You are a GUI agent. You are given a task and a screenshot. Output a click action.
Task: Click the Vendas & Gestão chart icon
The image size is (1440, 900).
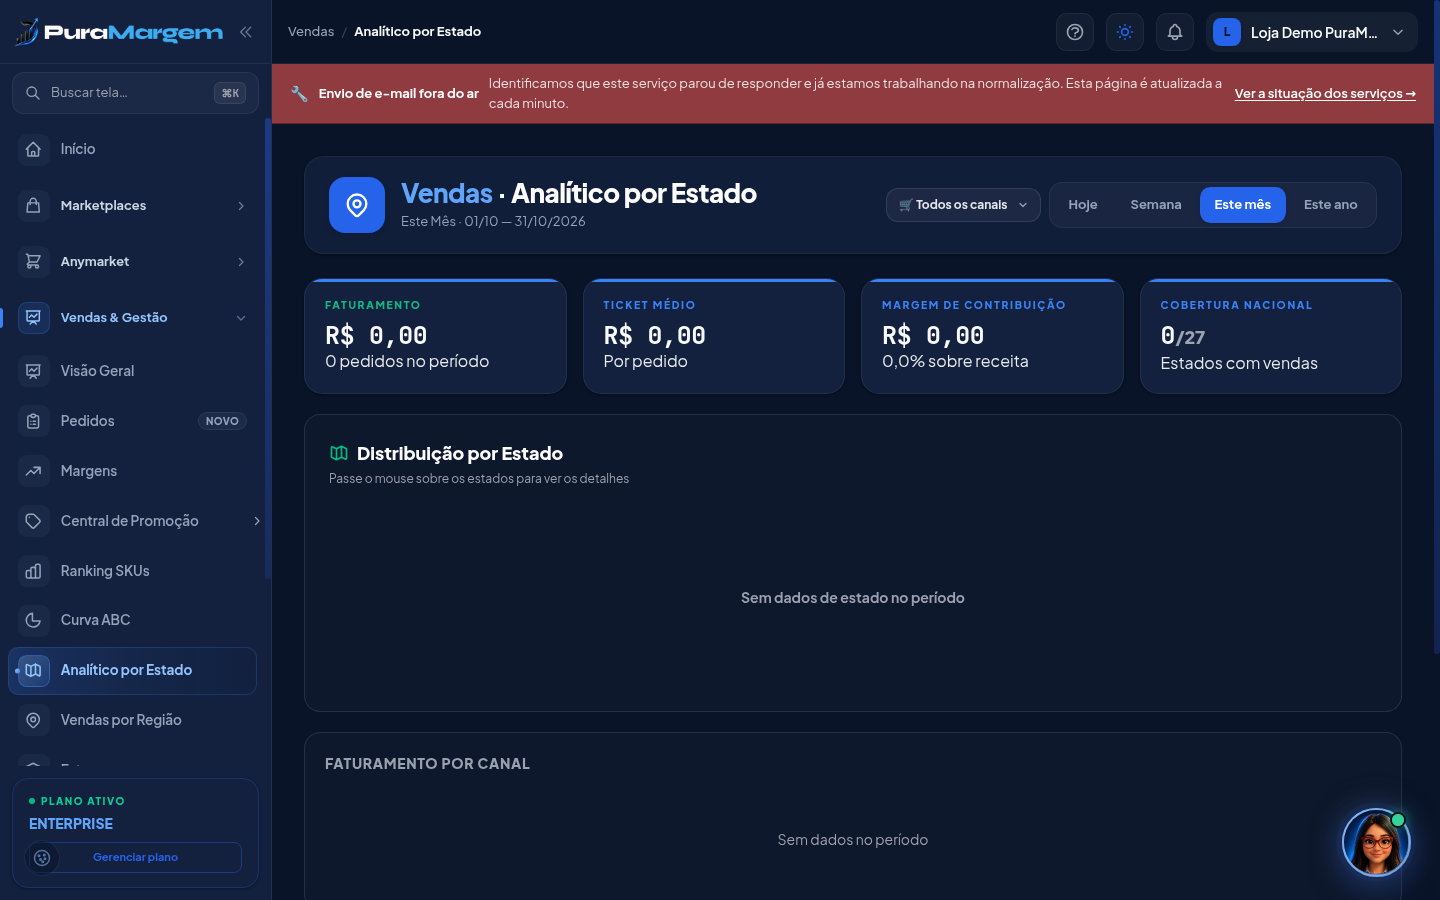[33, 317]
